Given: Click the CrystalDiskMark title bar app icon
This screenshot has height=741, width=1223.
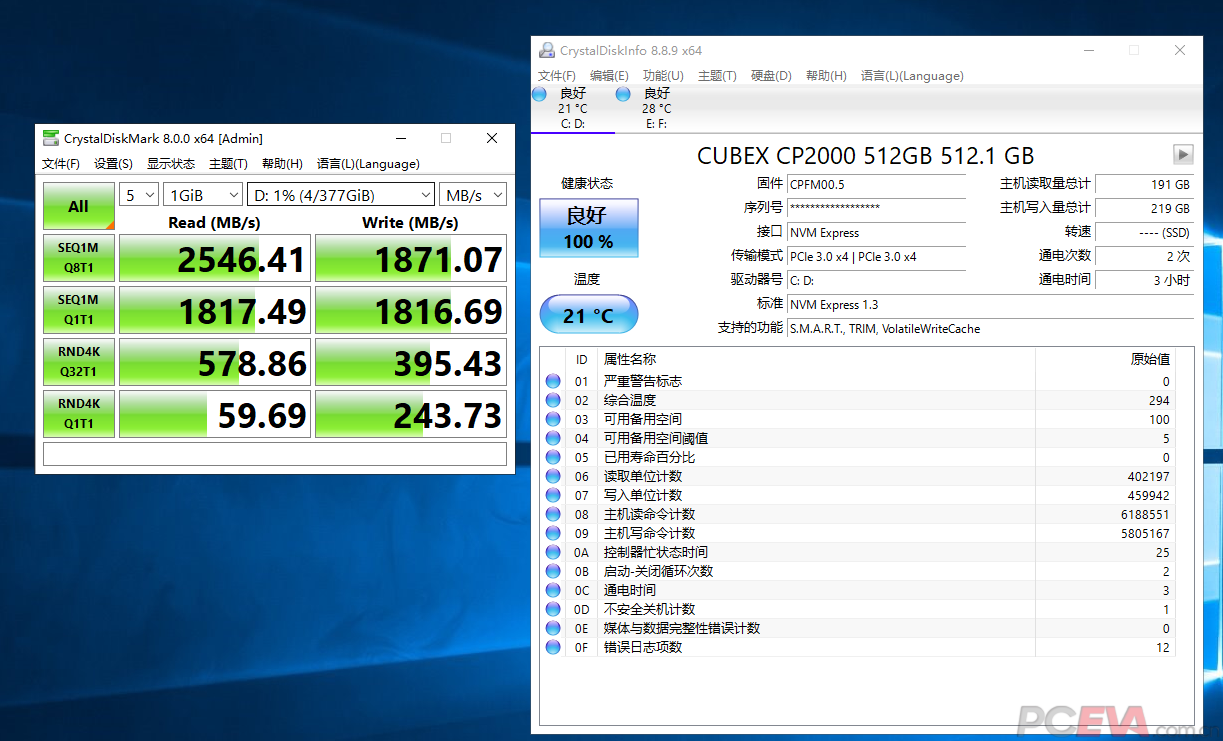Looking at the screenshot, I should click(51, 138).
